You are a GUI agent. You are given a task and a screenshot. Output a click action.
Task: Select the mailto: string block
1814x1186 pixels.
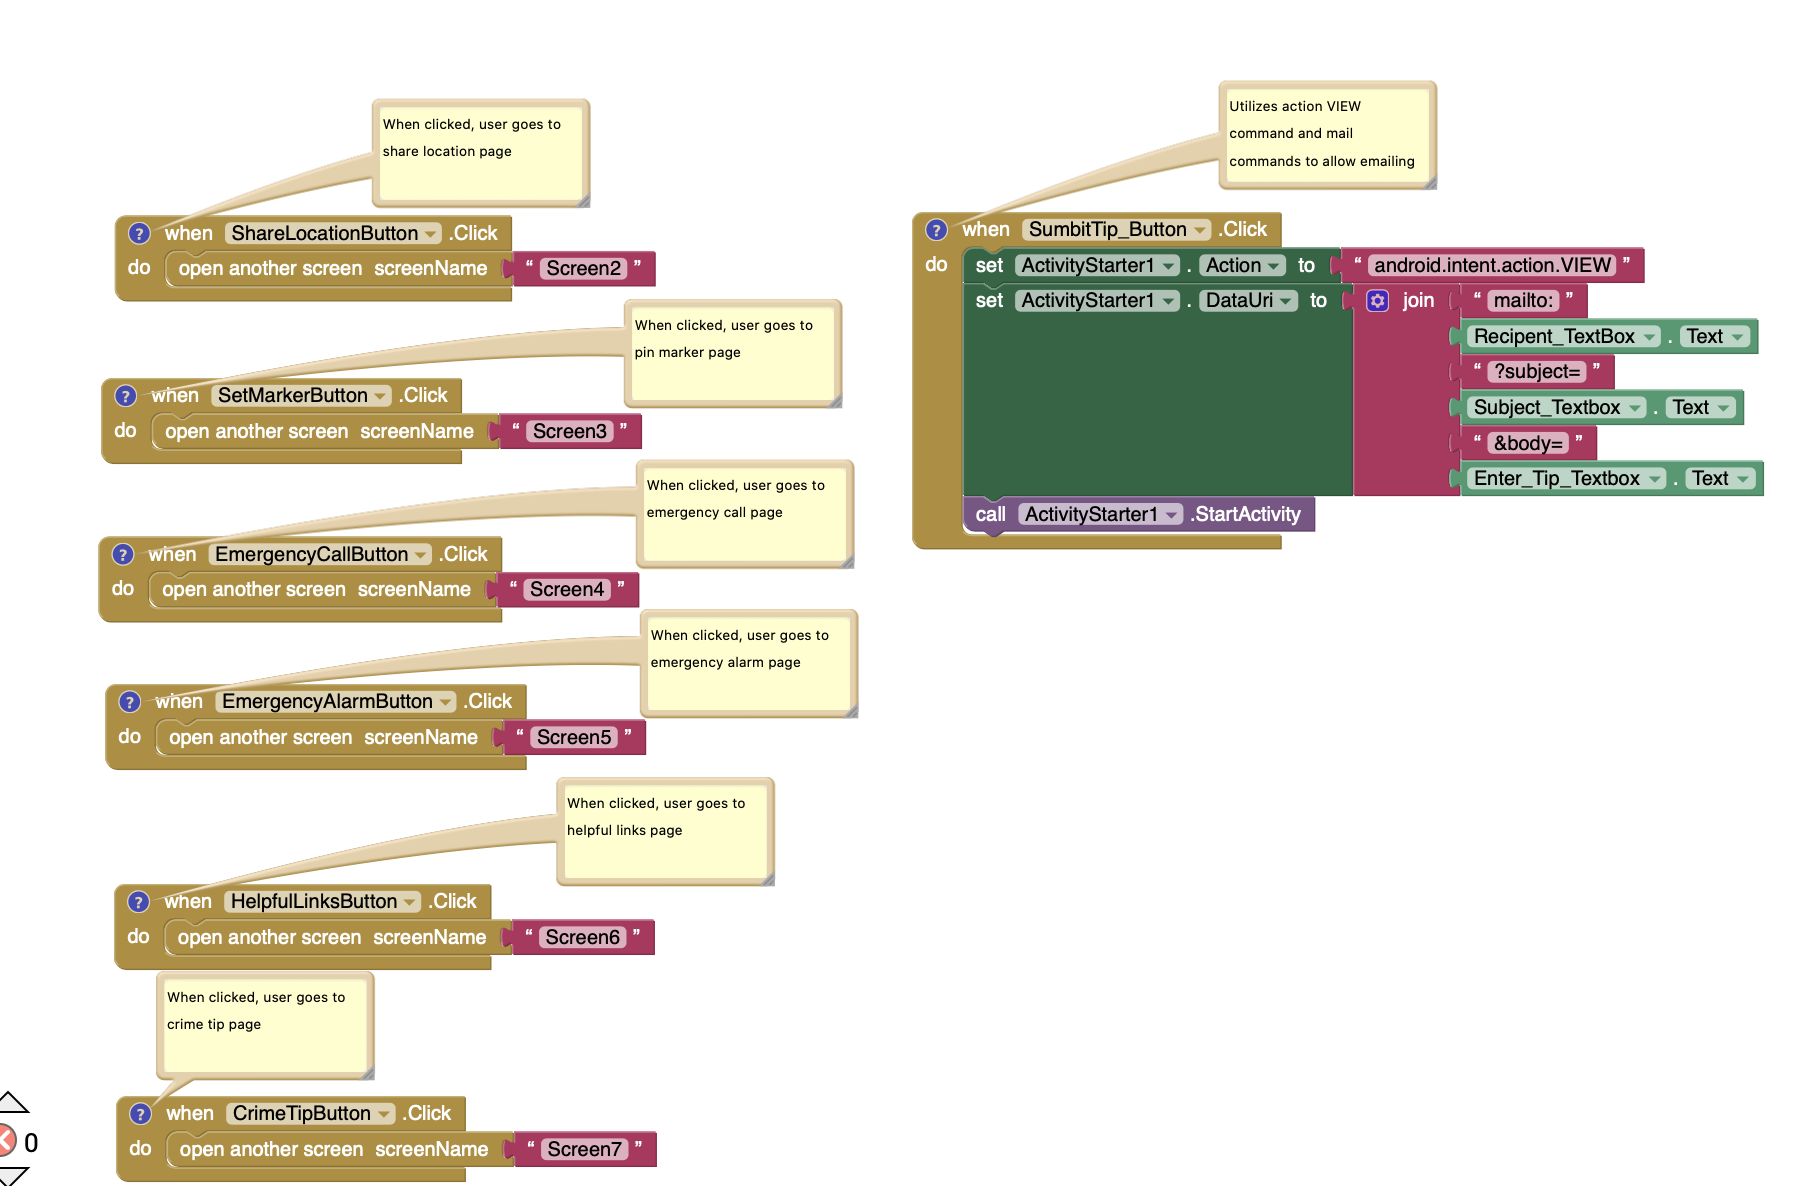(1523, 300)
